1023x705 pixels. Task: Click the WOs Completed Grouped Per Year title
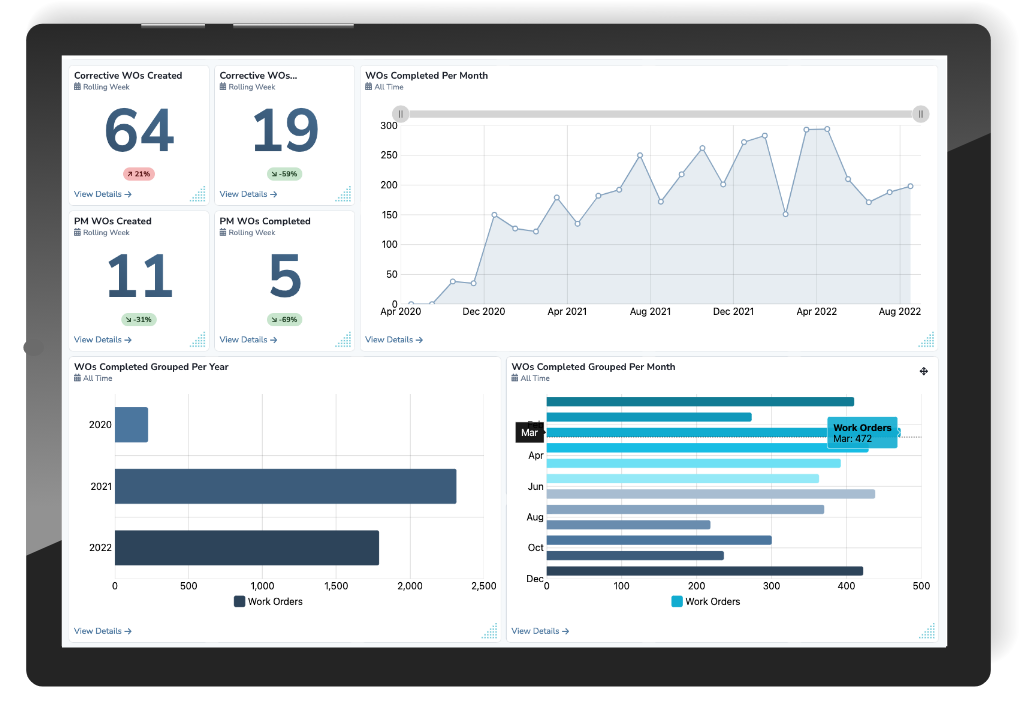point(151,367)
